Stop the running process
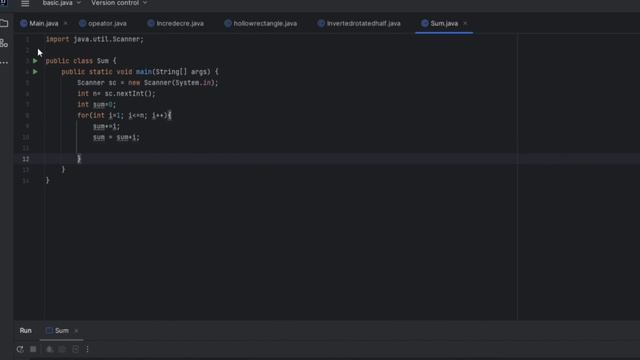Screen dimensions: 640x360 [33, 349]
